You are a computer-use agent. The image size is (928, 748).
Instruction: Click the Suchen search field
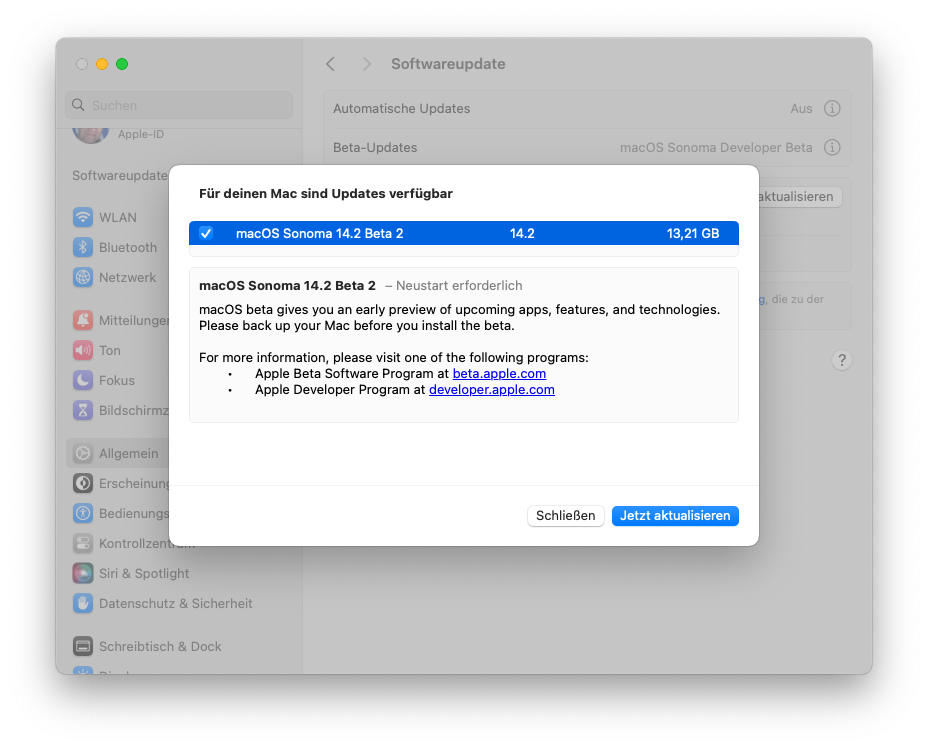coord(180,105)
